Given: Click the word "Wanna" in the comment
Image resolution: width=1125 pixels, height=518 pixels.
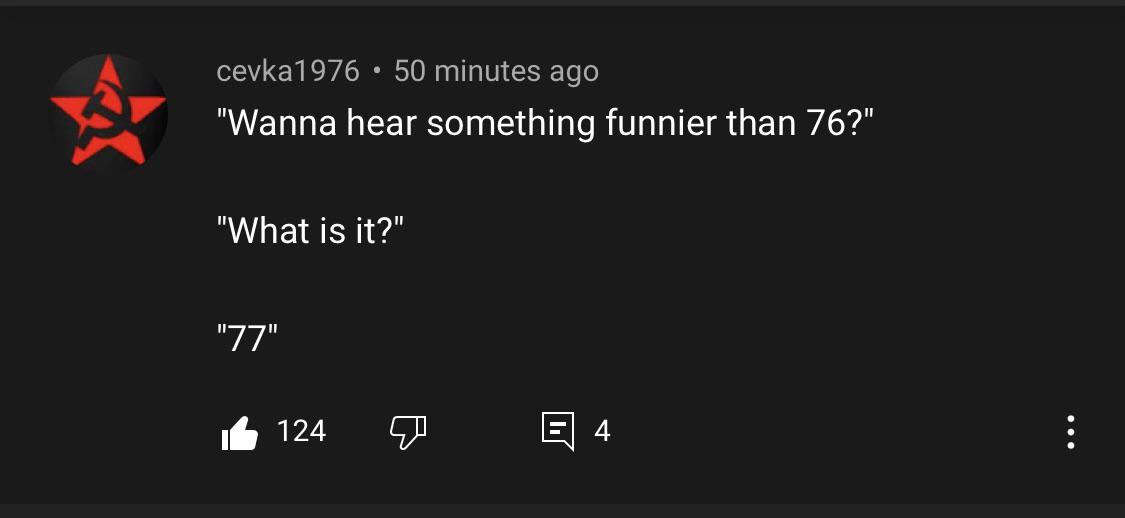Looking at the screenshot, I should [283, 124].
